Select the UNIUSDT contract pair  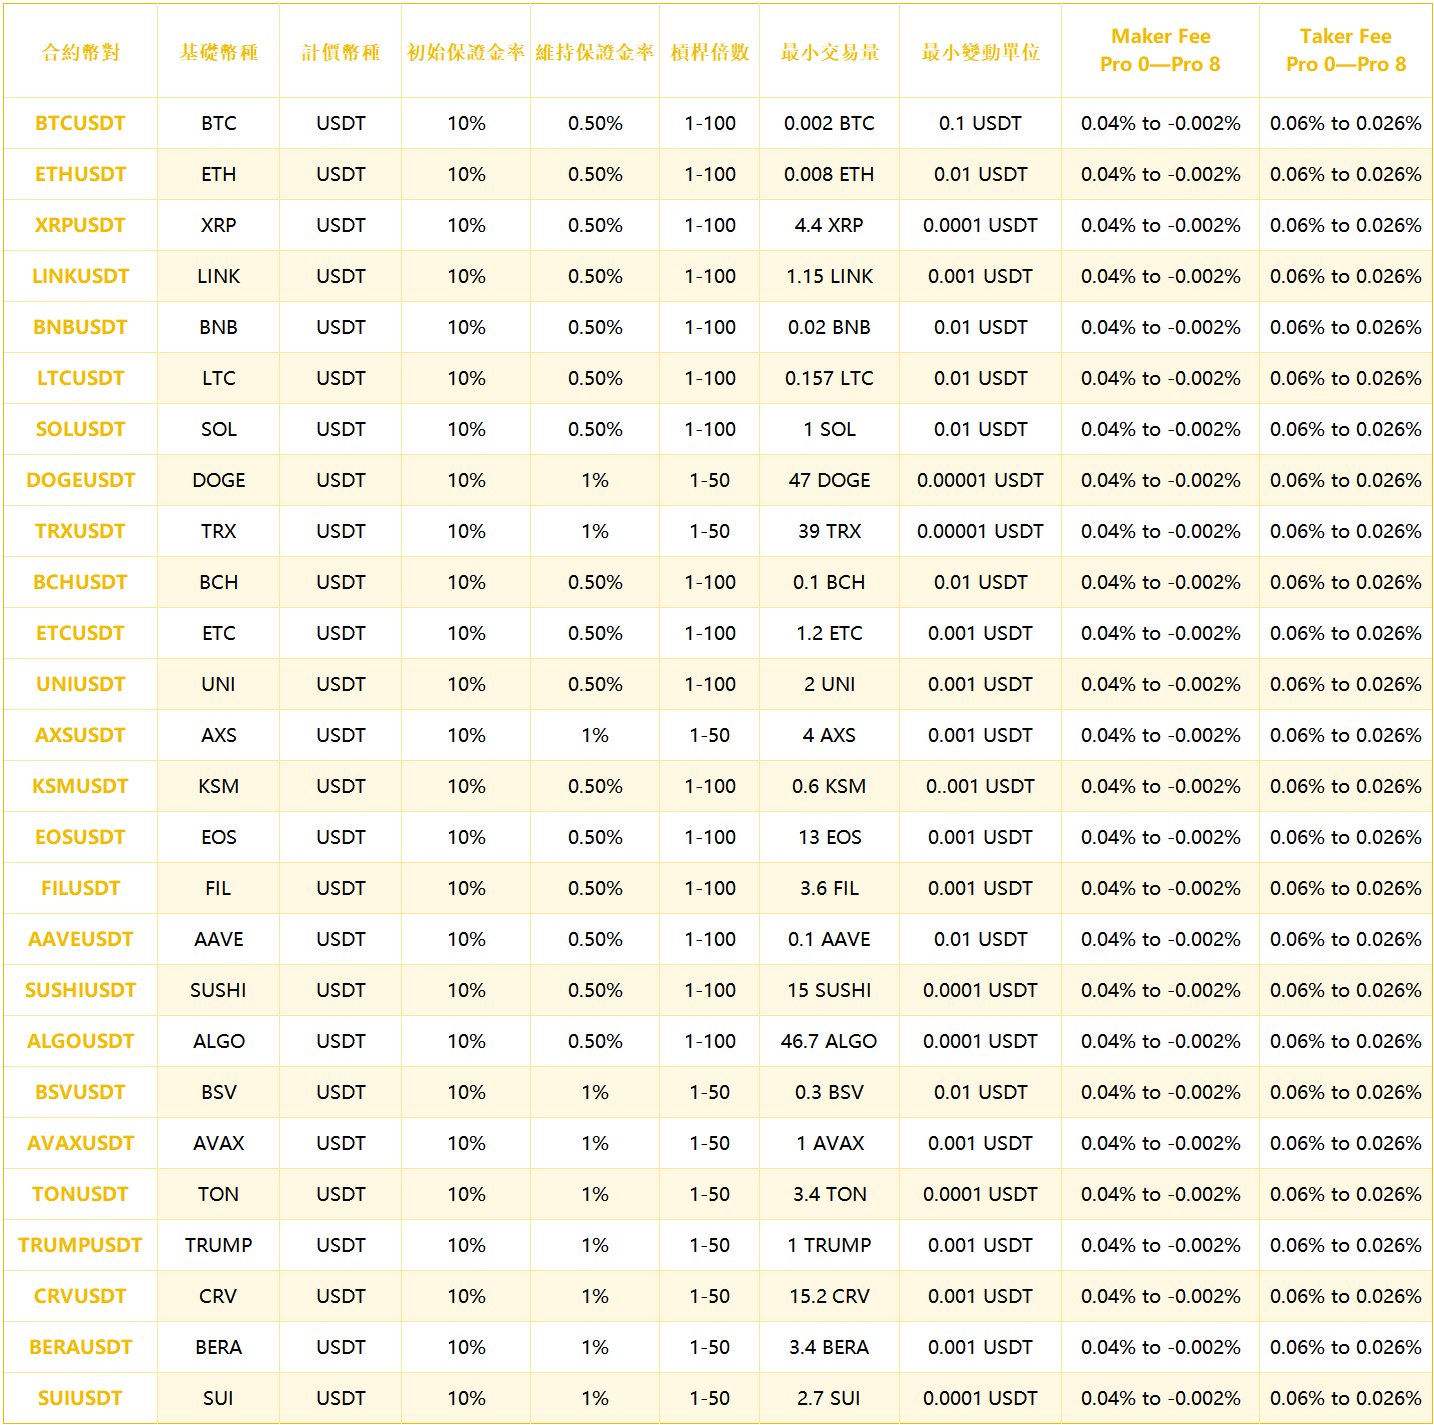[x=80, y=684]
